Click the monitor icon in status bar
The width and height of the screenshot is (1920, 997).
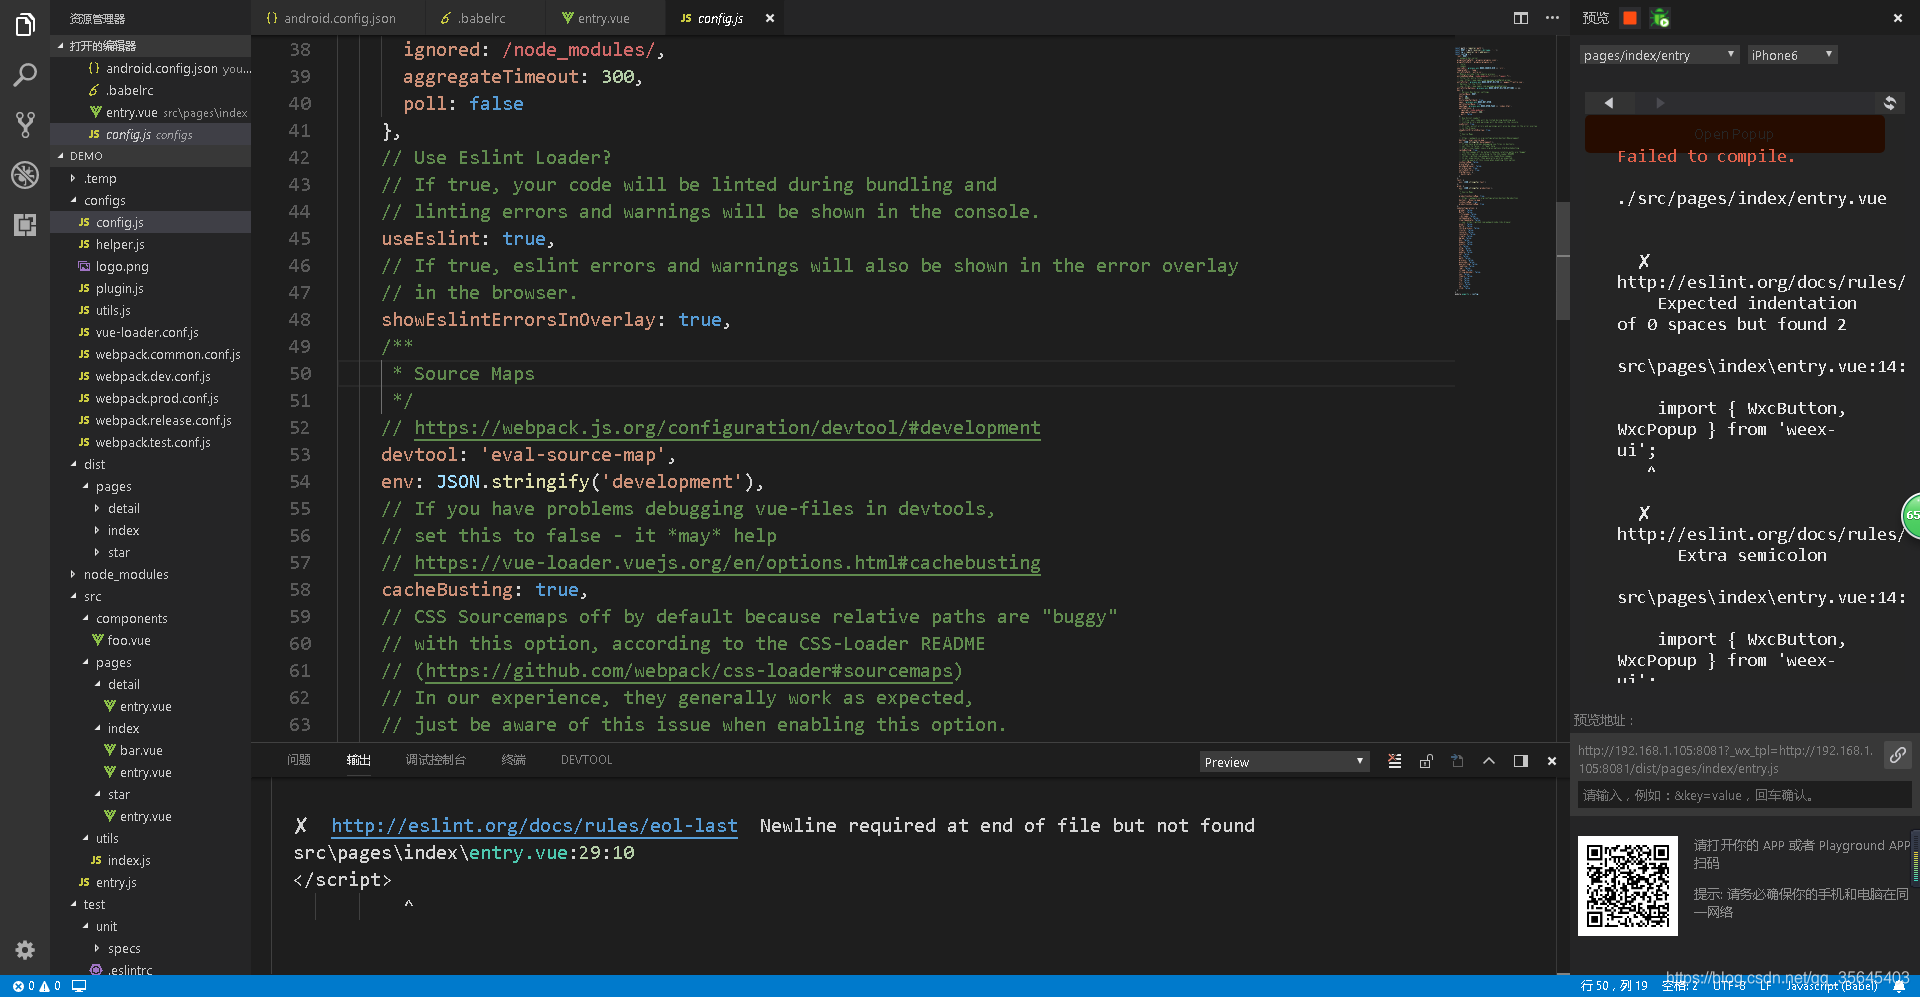pos(79,986)
